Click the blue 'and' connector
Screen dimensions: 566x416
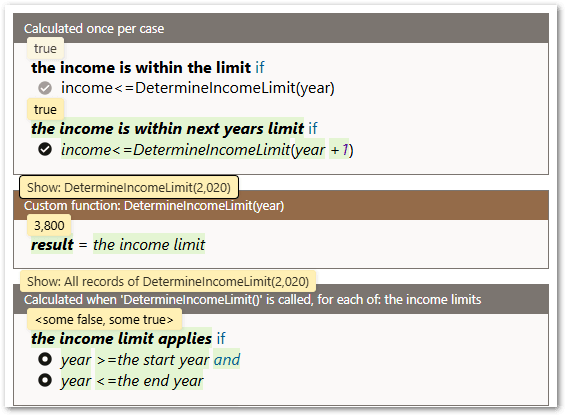point(227,360)
